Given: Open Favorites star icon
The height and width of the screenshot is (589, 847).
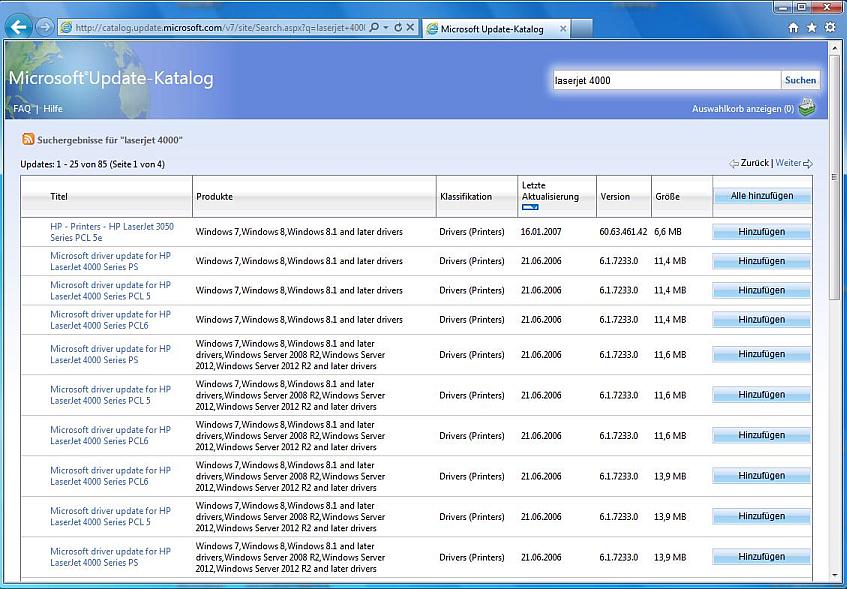Looking at the screenshot, I should click(x=811, y=28).
